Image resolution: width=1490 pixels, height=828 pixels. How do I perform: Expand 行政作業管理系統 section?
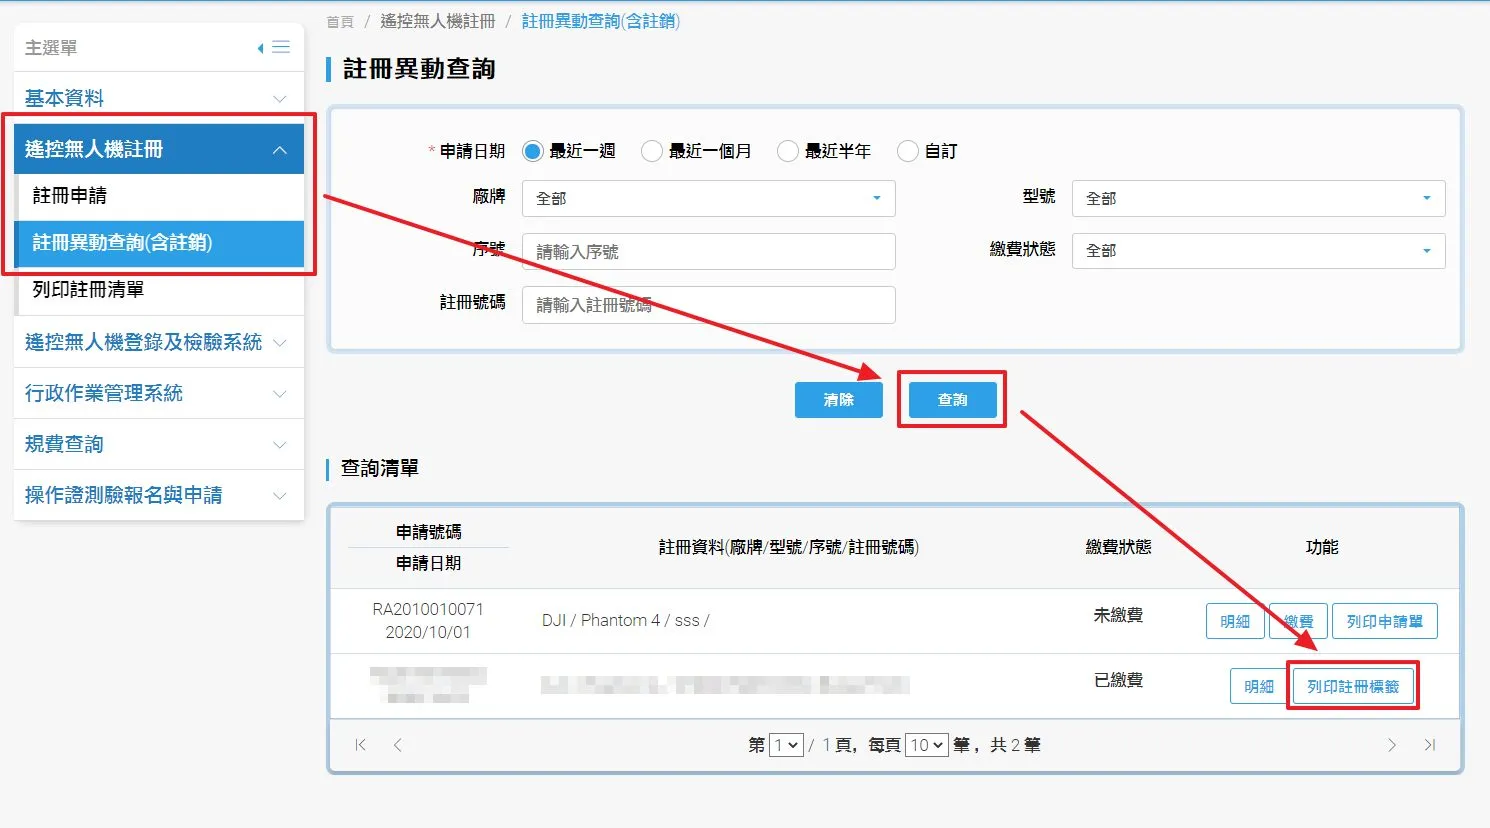click(158, 393)
